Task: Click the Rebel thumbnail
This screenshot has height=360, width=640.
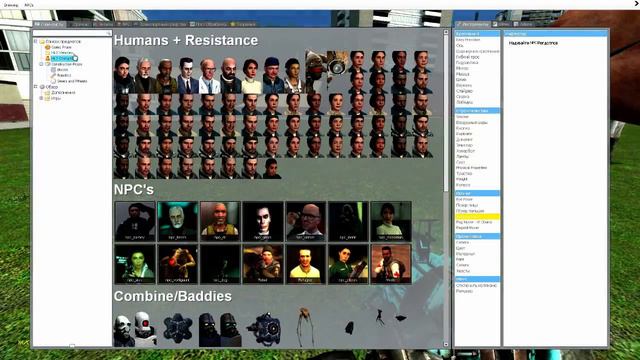Action: [263, 264]
